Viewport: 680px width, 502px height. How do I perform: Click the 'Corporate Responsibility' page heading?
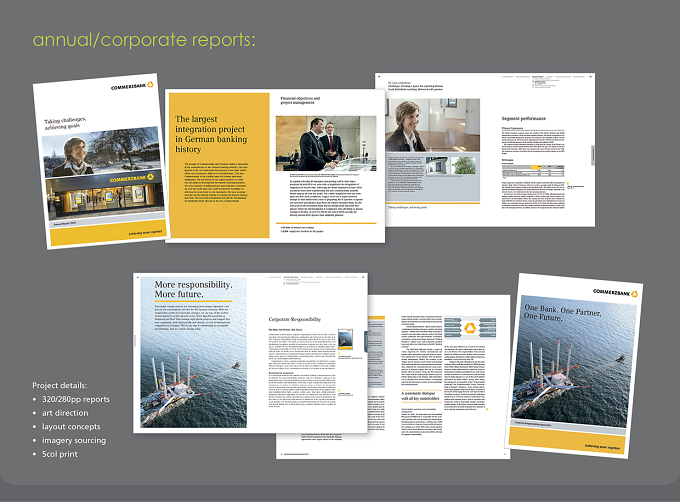pos(294,319)
